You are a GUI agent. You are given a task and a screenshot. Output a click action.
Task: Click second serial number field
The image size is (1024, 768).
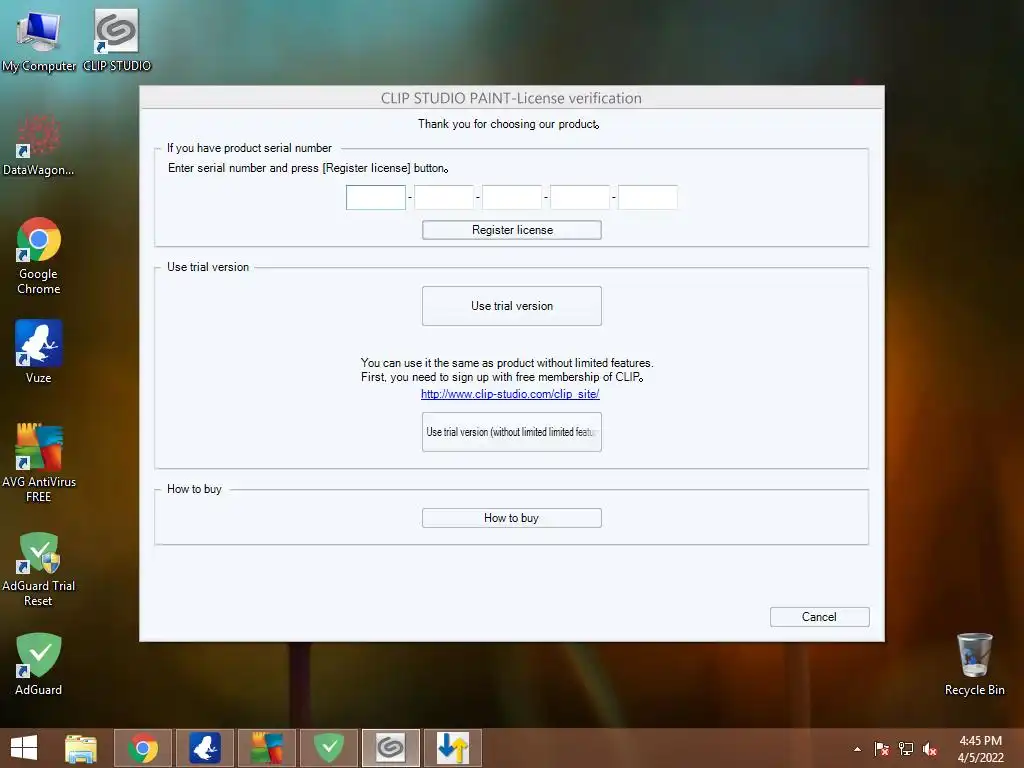(444, 197)
